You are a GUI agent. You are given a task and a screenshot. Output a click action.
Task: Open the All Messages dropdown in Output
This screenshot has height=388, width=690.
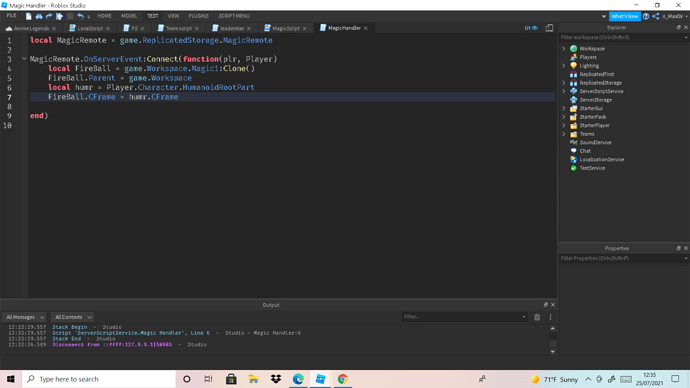pyautogui.click(x=25, y=317)
